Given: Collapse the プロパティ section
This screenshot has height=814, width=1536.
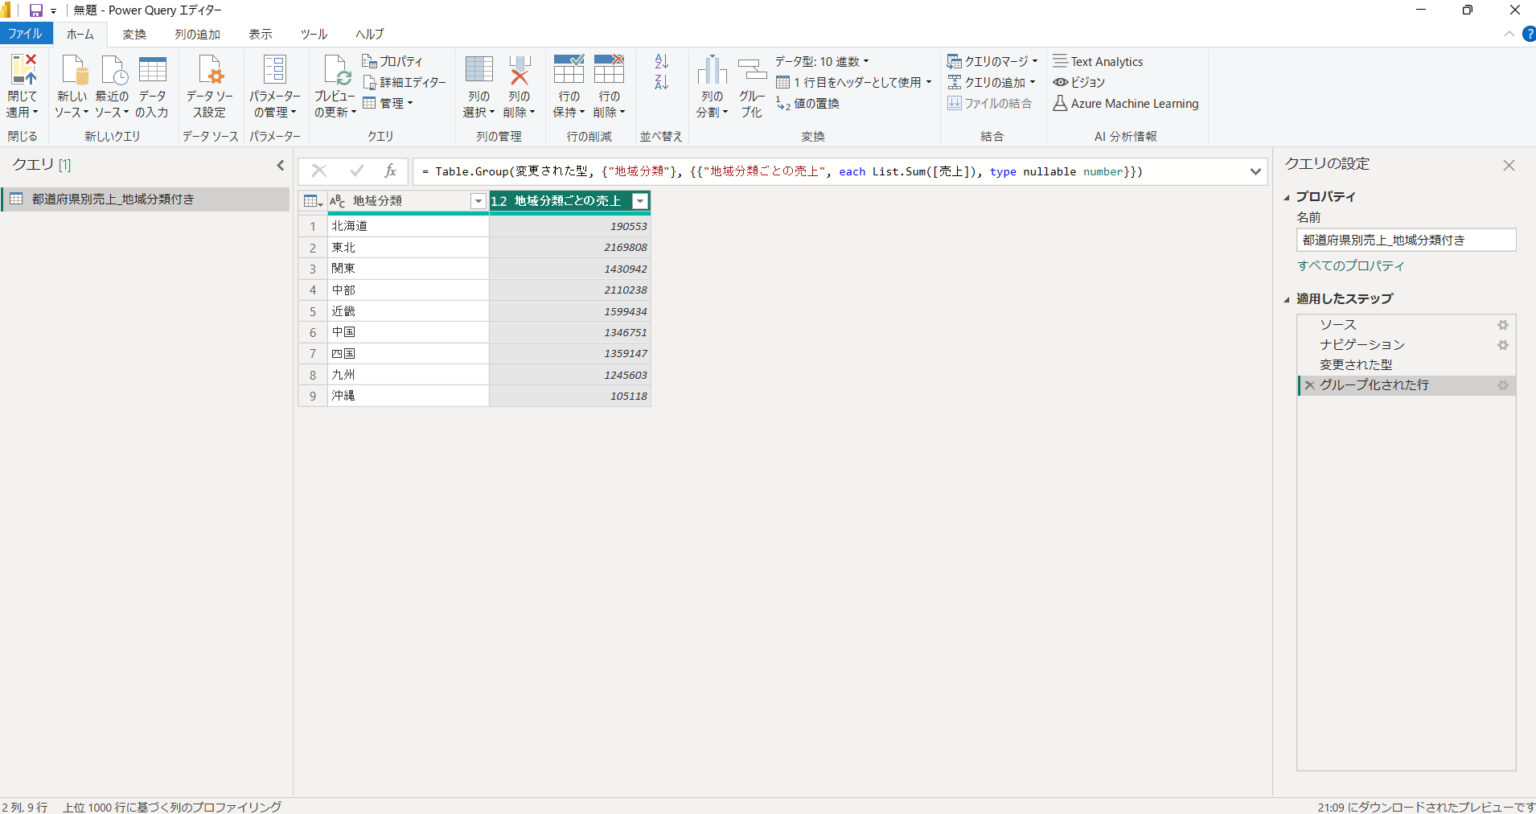Looking at the screenshot, I should 1287,197.
